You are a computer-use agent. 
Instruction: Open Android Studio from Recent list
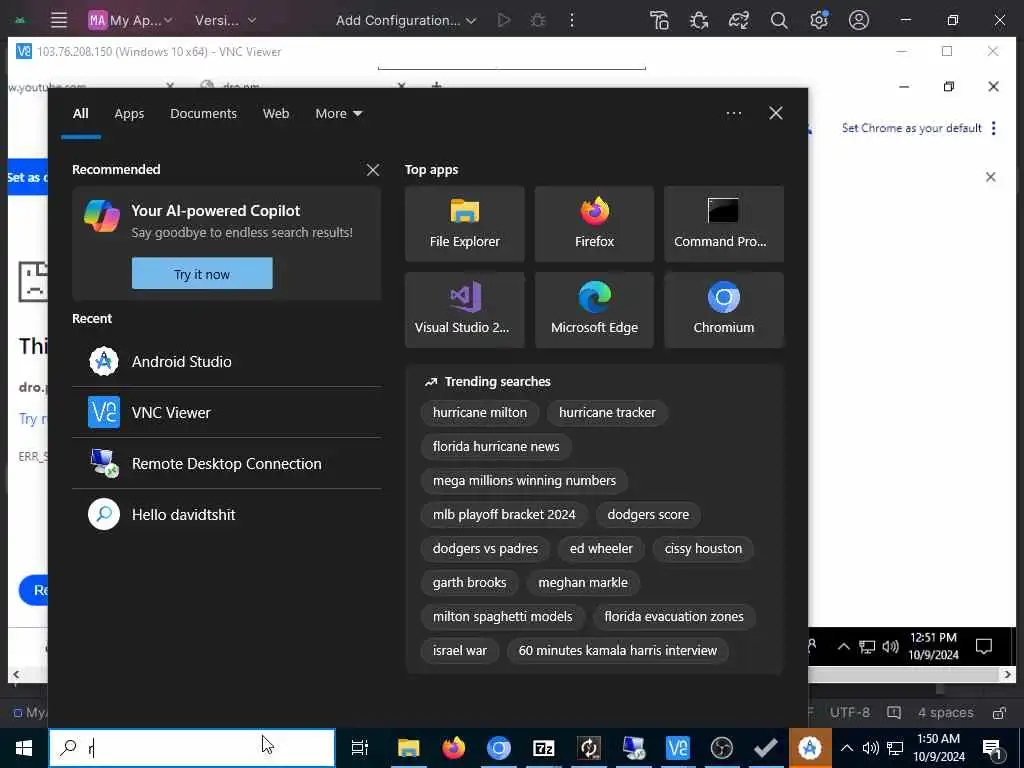pyautogui.click(x=226, y=361)
